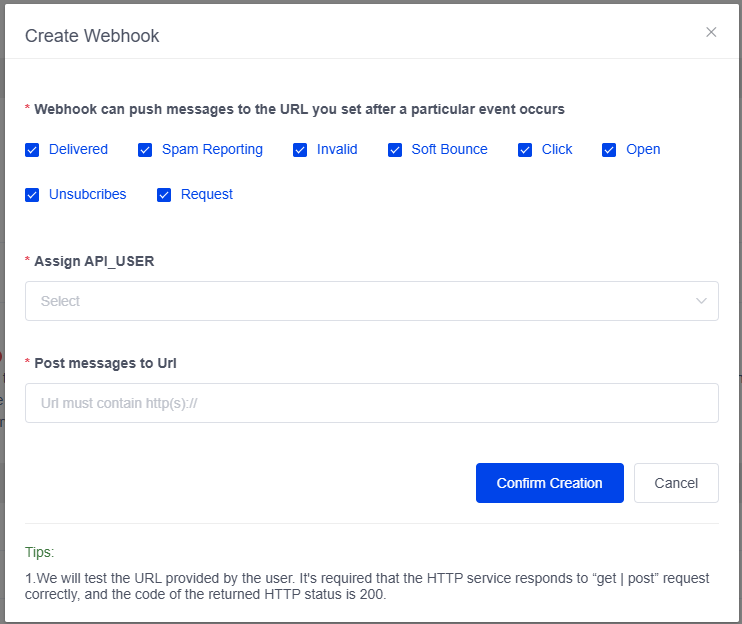Disable the Invalid event checkbox

[300, 150]
